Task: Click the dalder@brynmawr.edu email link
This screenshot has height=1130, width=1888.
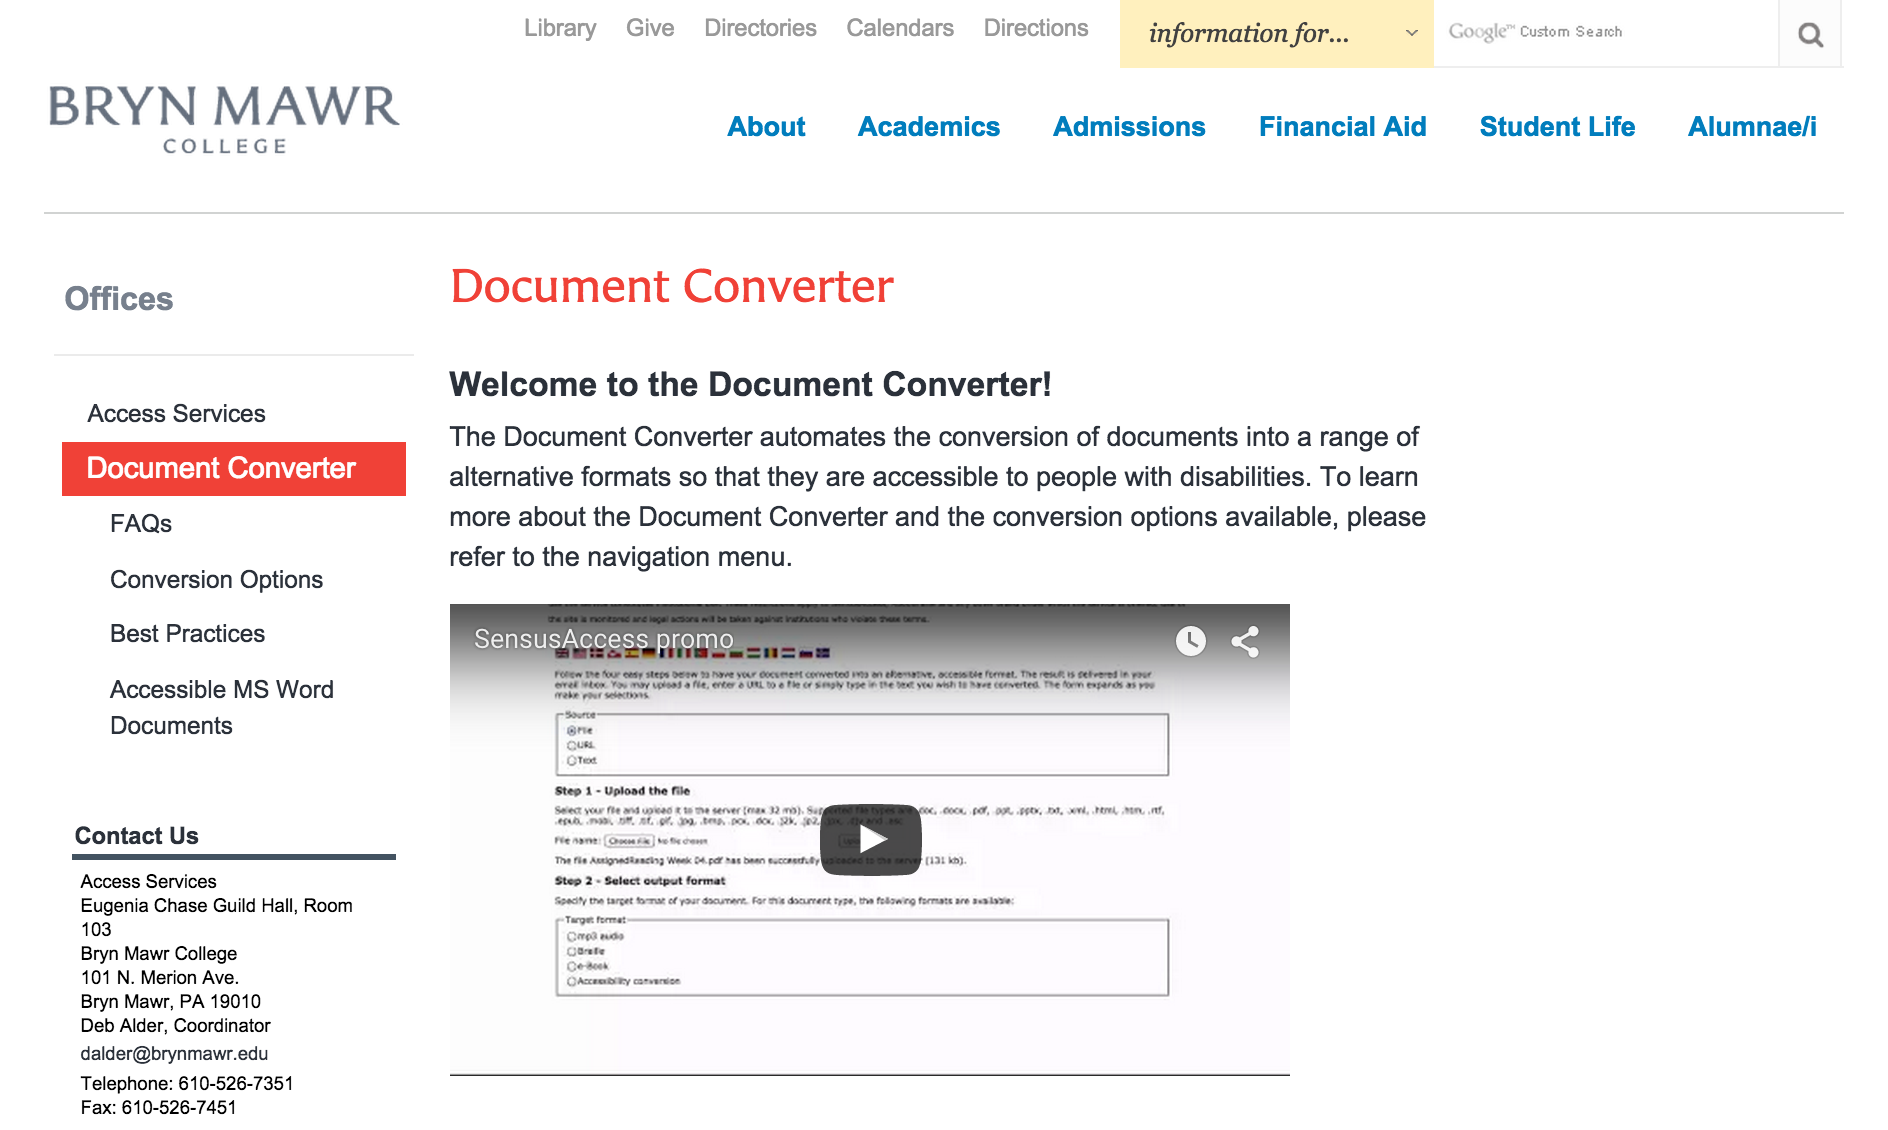Action: point(174,1054)
